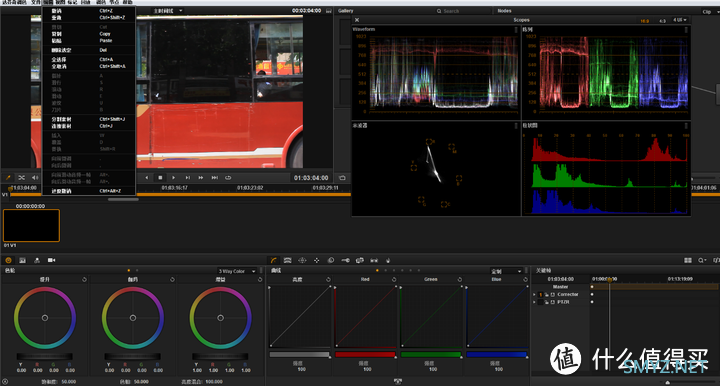This screenshot has width=720, height=386.
Task: Open the Blur palette icon
Action: (331, 260)
